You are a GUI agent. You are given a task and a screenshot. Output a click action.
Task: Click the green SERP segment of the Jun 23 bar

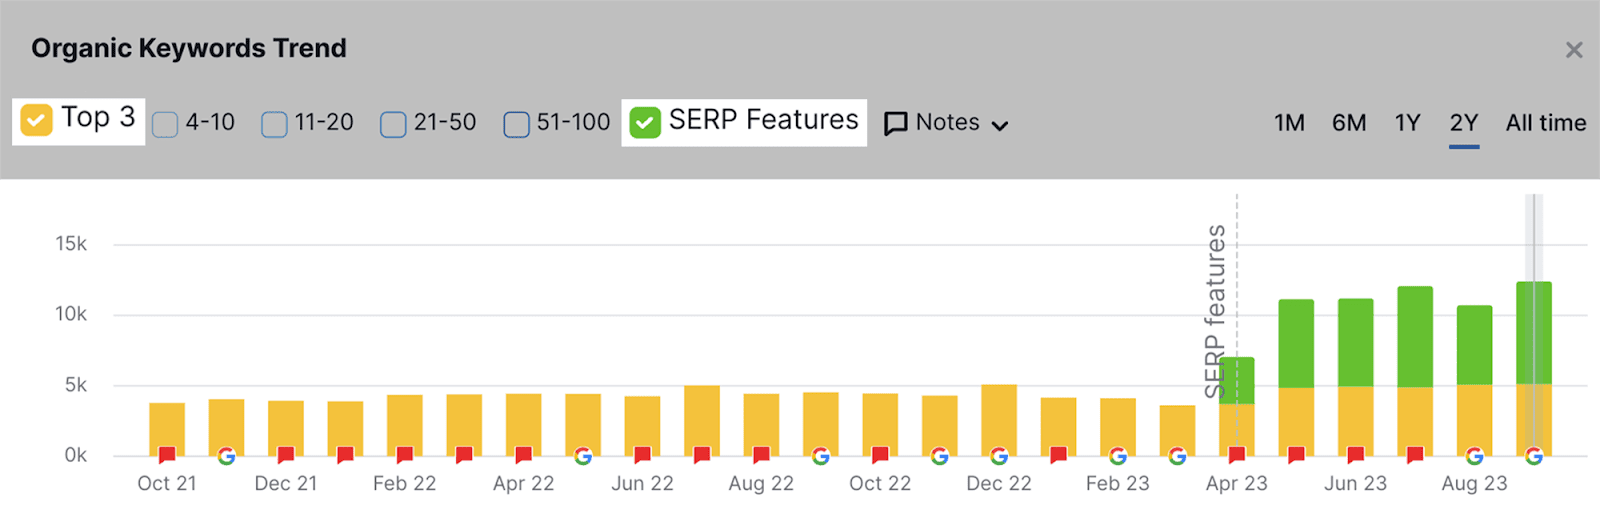pyautogui.click(x=1356, y=342)
